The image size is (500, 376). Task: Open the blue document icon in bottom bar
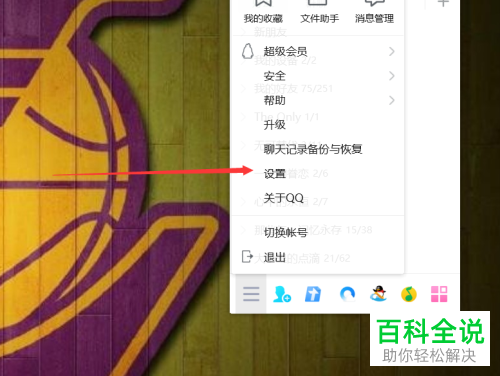313,294
